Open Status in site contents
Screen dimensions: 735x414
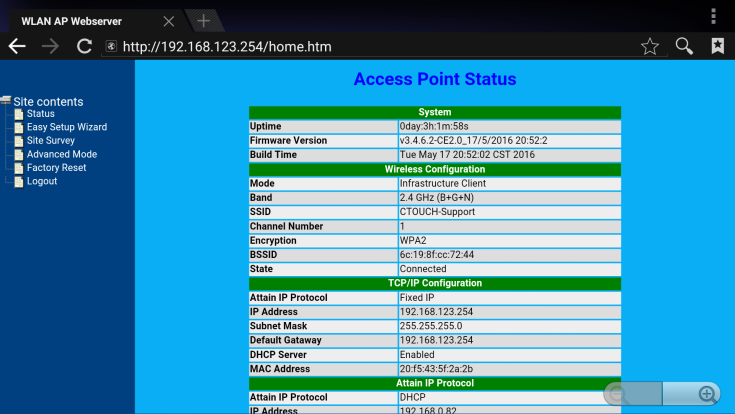click(40, 114)
